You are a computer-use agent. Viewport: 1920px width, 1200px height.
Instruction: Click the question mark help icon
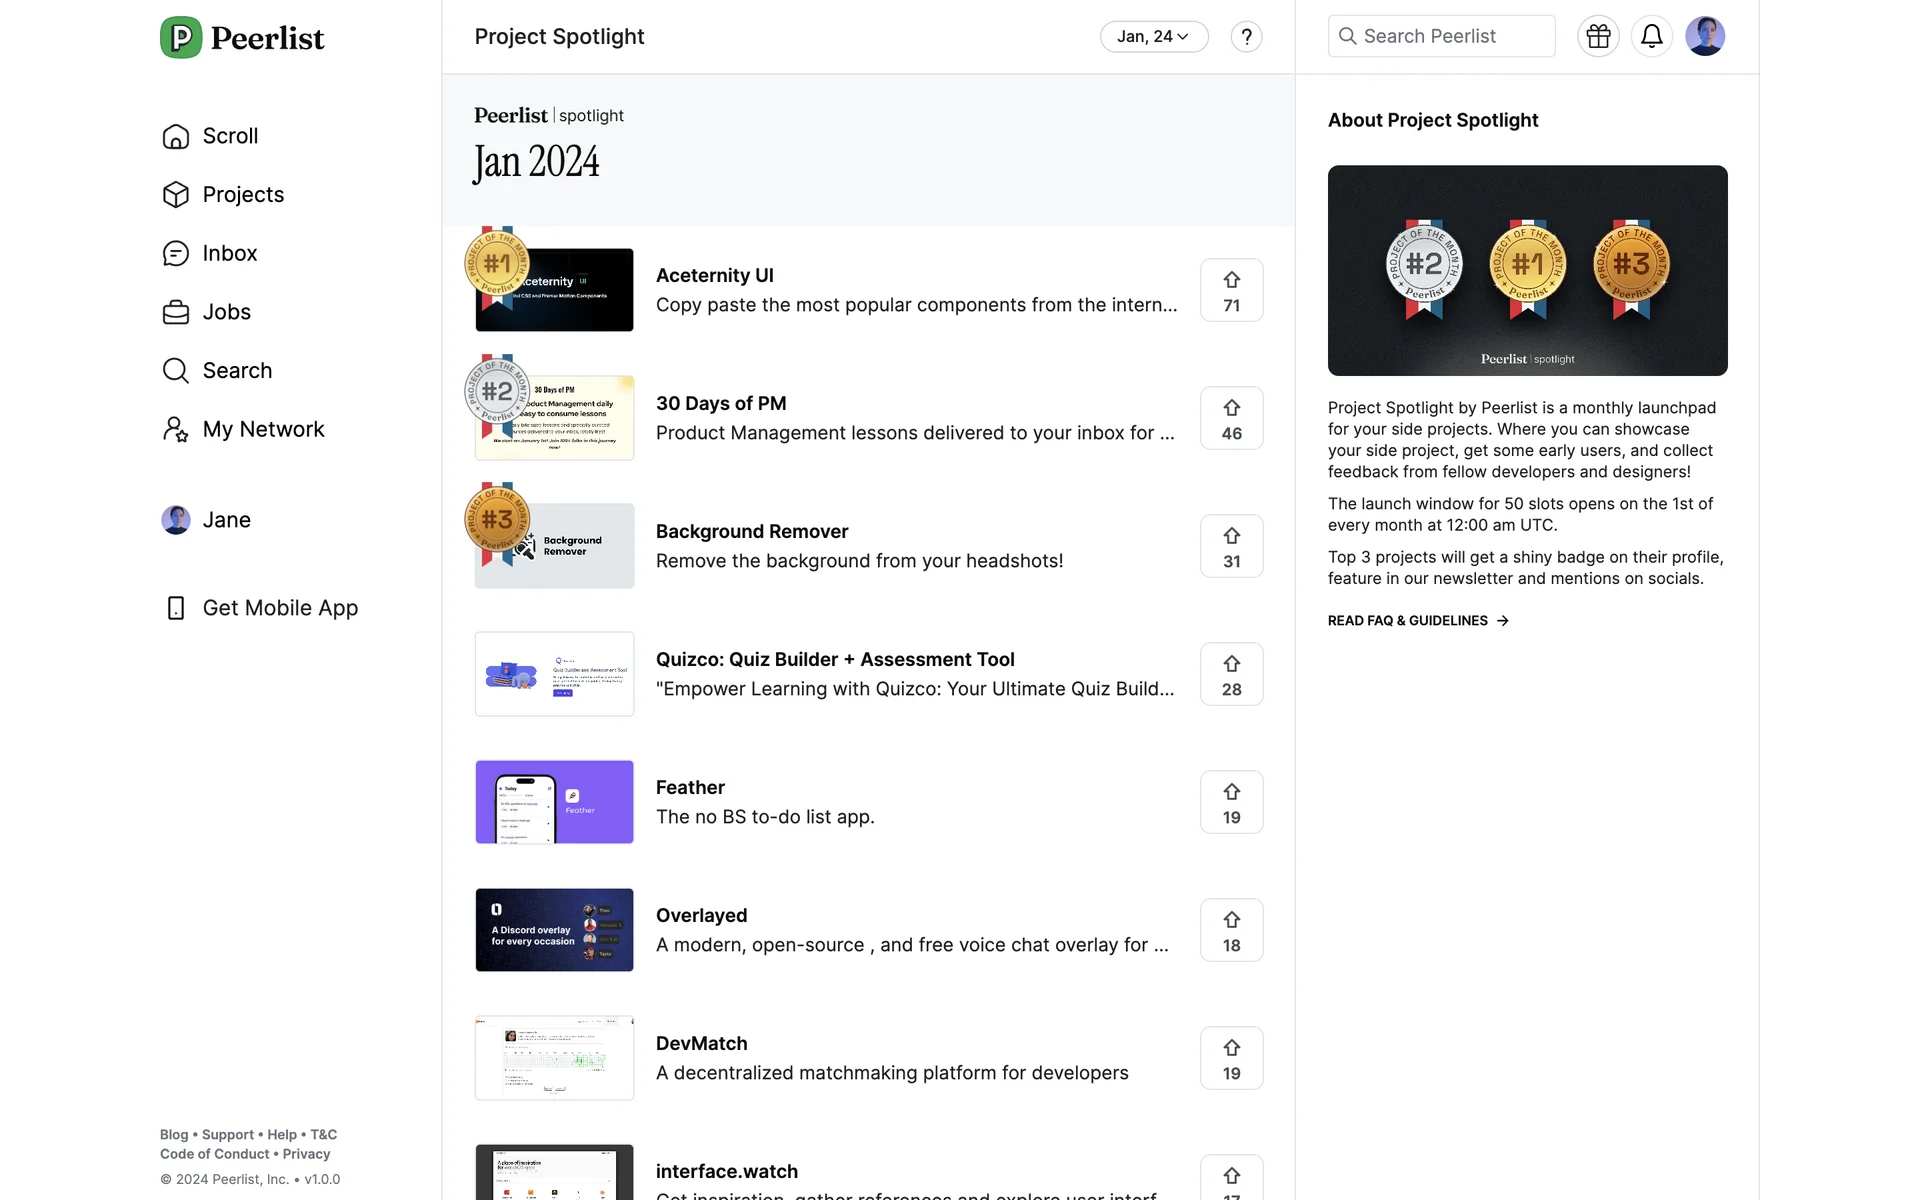pos(1246,37)
